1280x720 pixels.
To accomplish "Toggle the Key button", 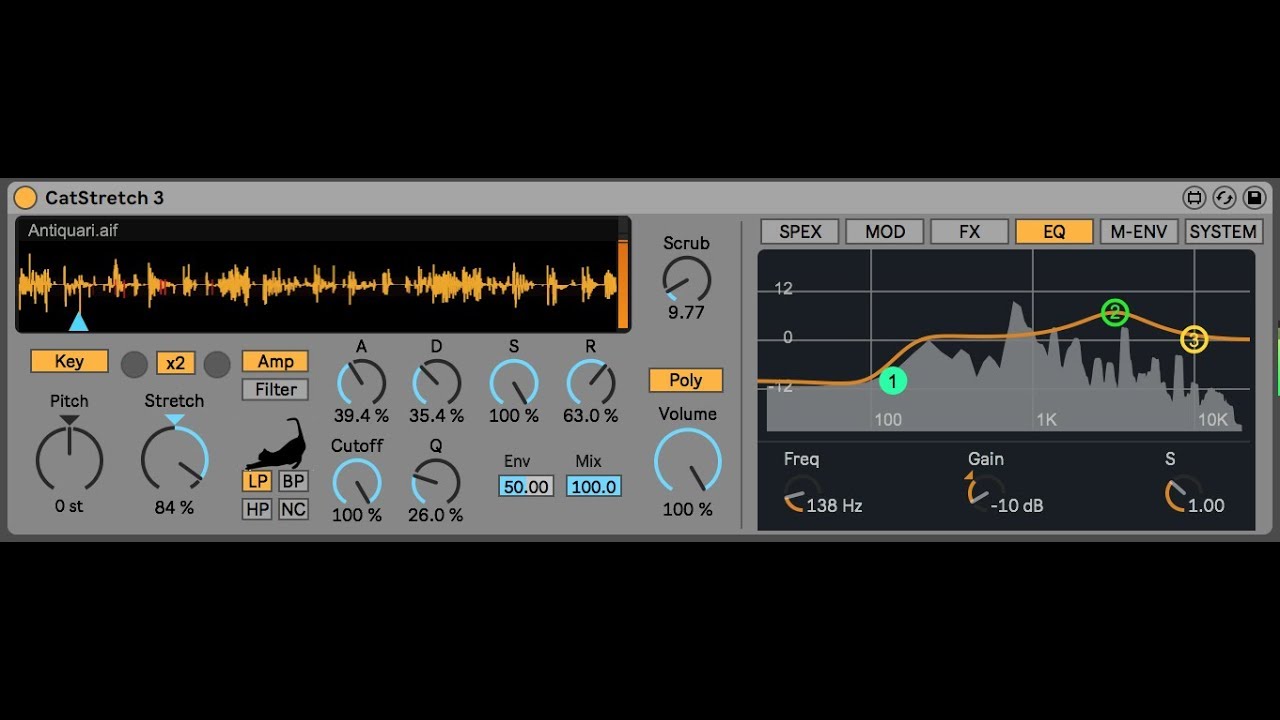I will point(69,361).
